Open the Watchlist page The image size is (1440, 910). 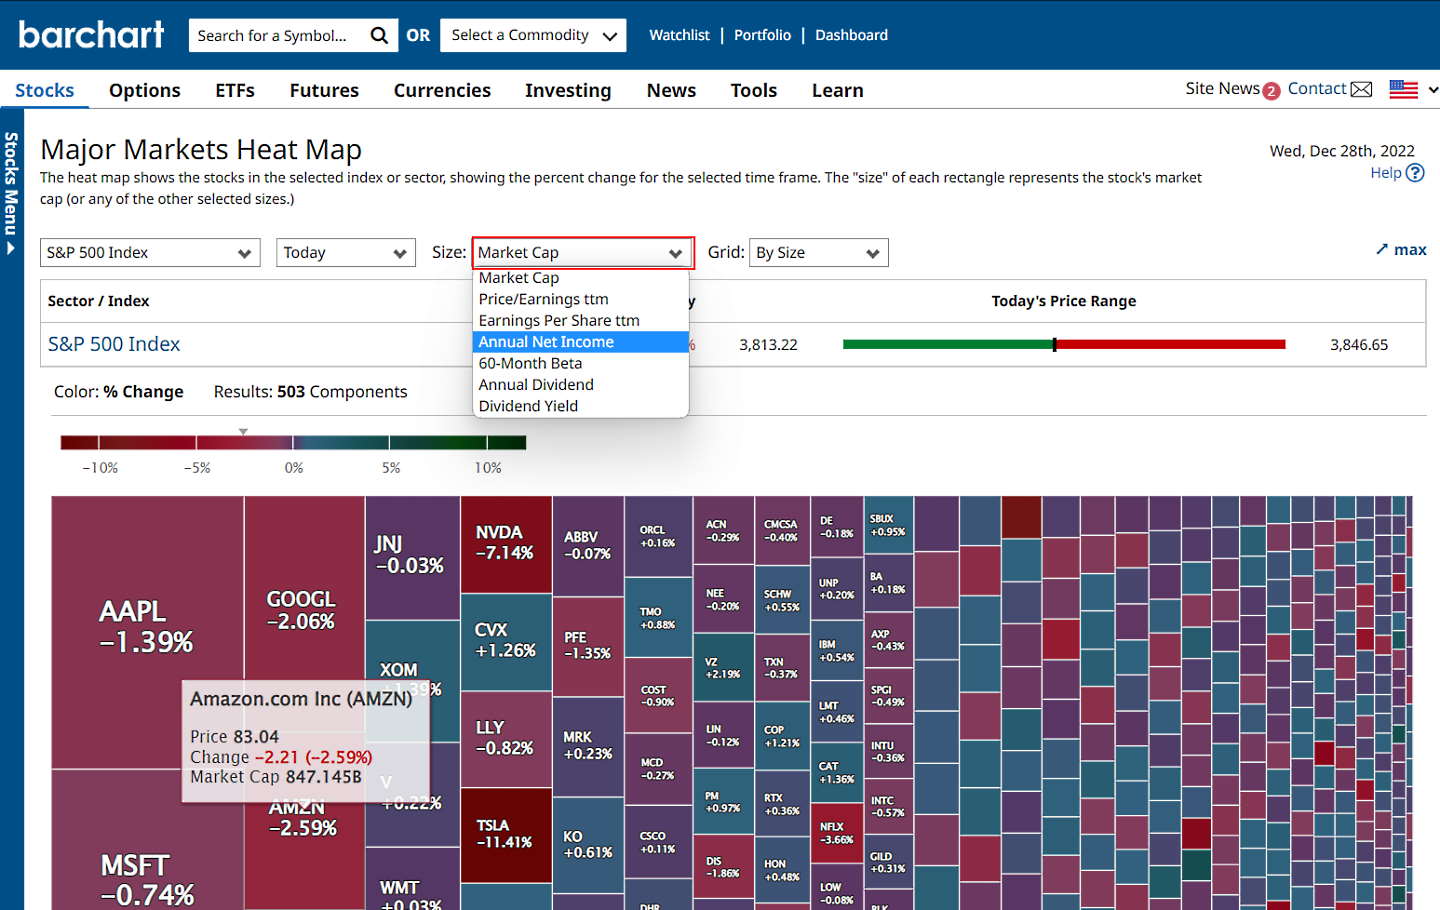tap(679, 34)
